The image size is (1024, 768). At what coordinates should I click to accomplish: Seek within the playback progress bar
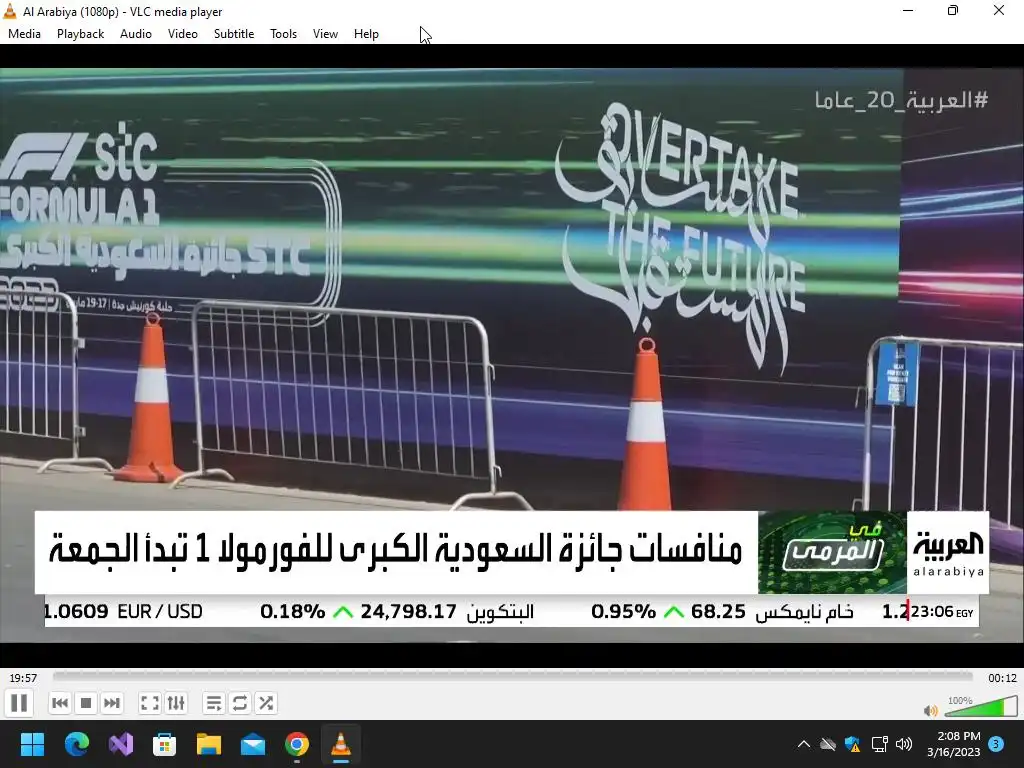513,677
